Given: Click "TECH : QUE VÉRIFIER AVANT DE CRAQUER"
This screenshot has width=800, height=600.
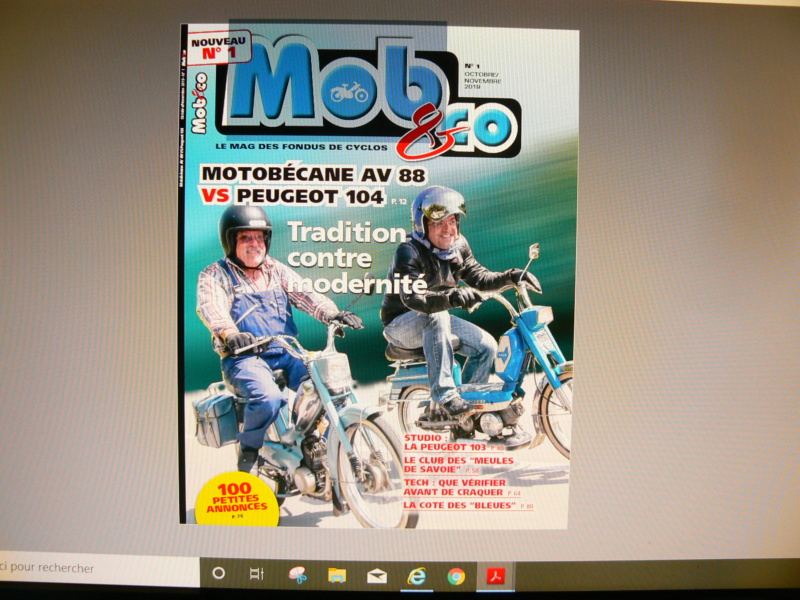Looking at the screenshot, I should [x=454, y=487].
